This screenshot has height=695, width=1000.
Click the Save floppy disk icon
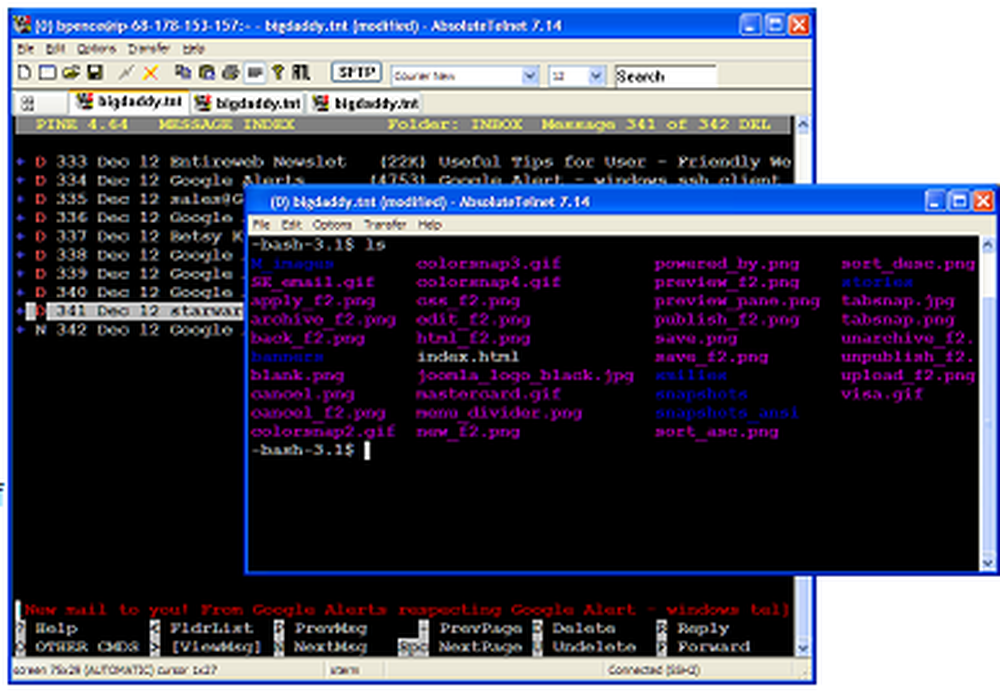click(x=95, y=73)
